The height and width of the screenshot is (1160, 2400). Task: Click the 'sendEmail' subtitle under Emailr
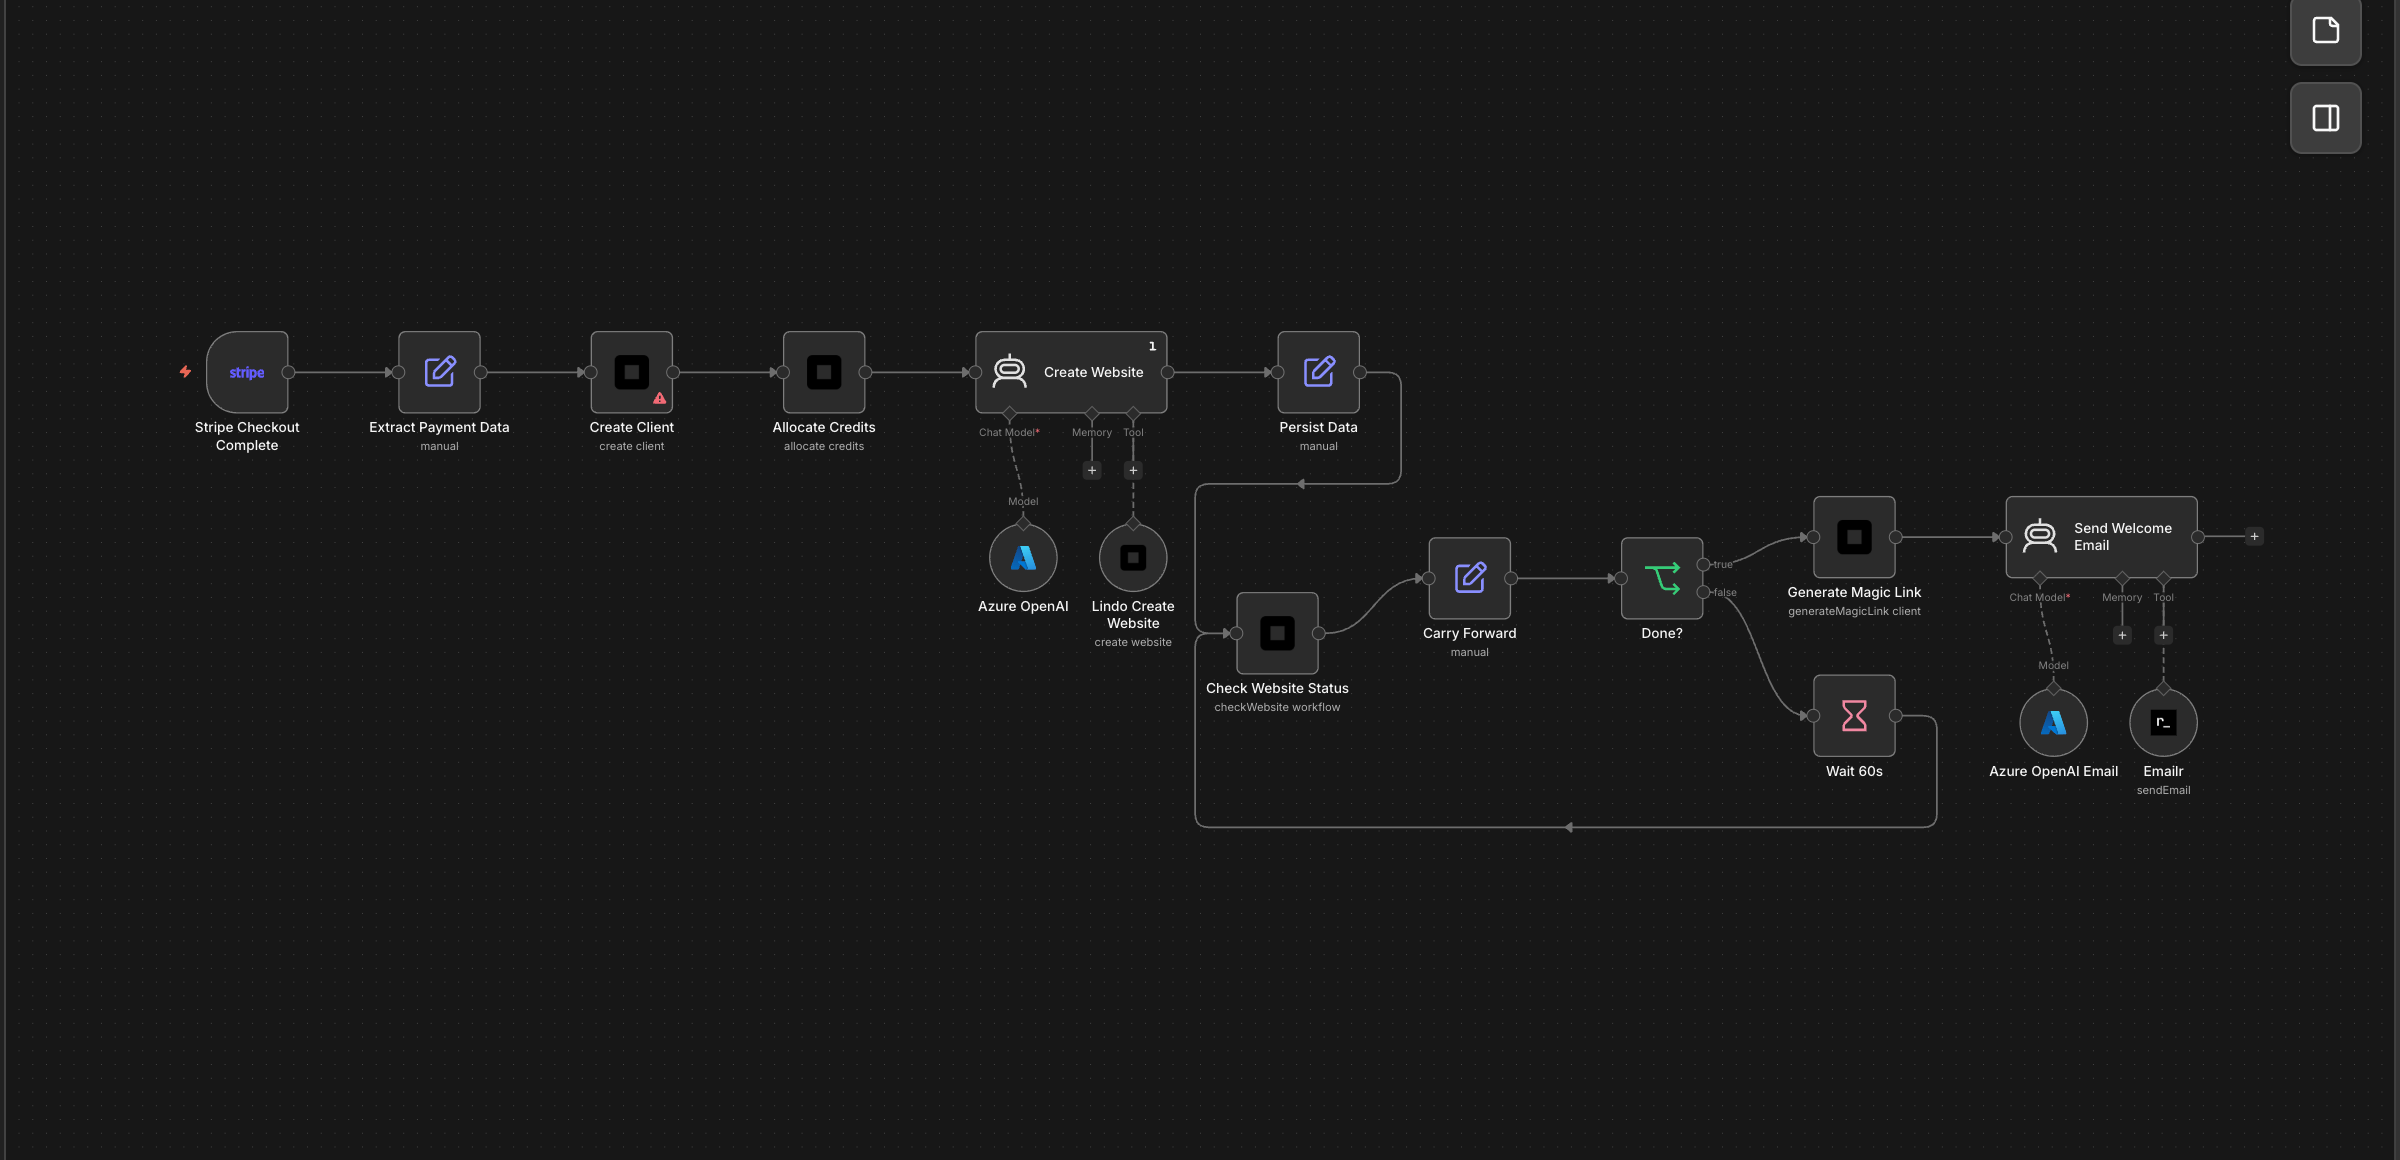(x=2163, y=790)
